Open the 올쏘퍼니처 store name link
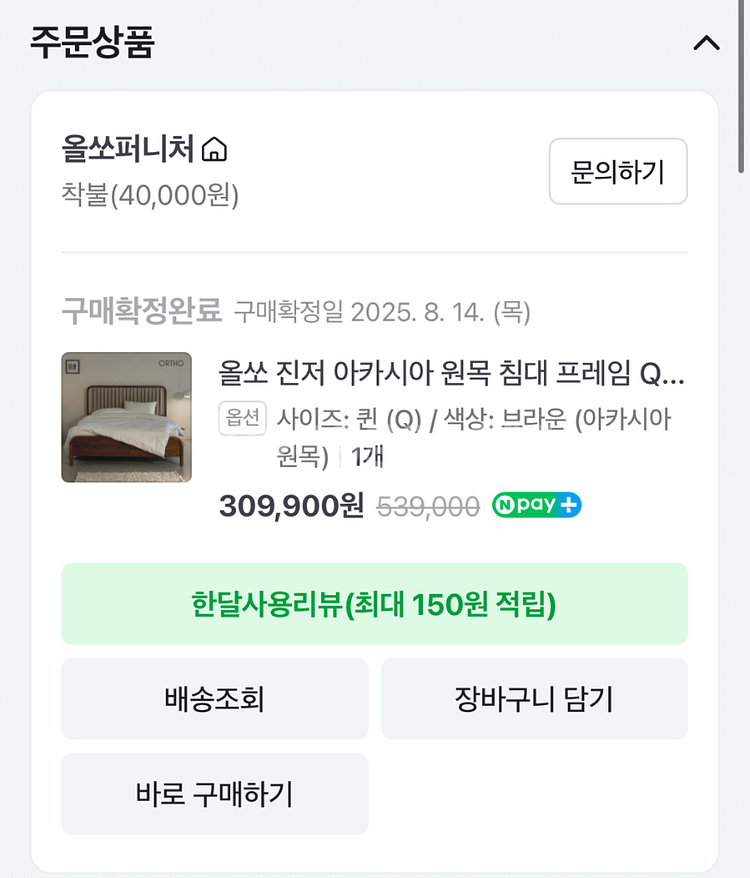 point(127,150)
